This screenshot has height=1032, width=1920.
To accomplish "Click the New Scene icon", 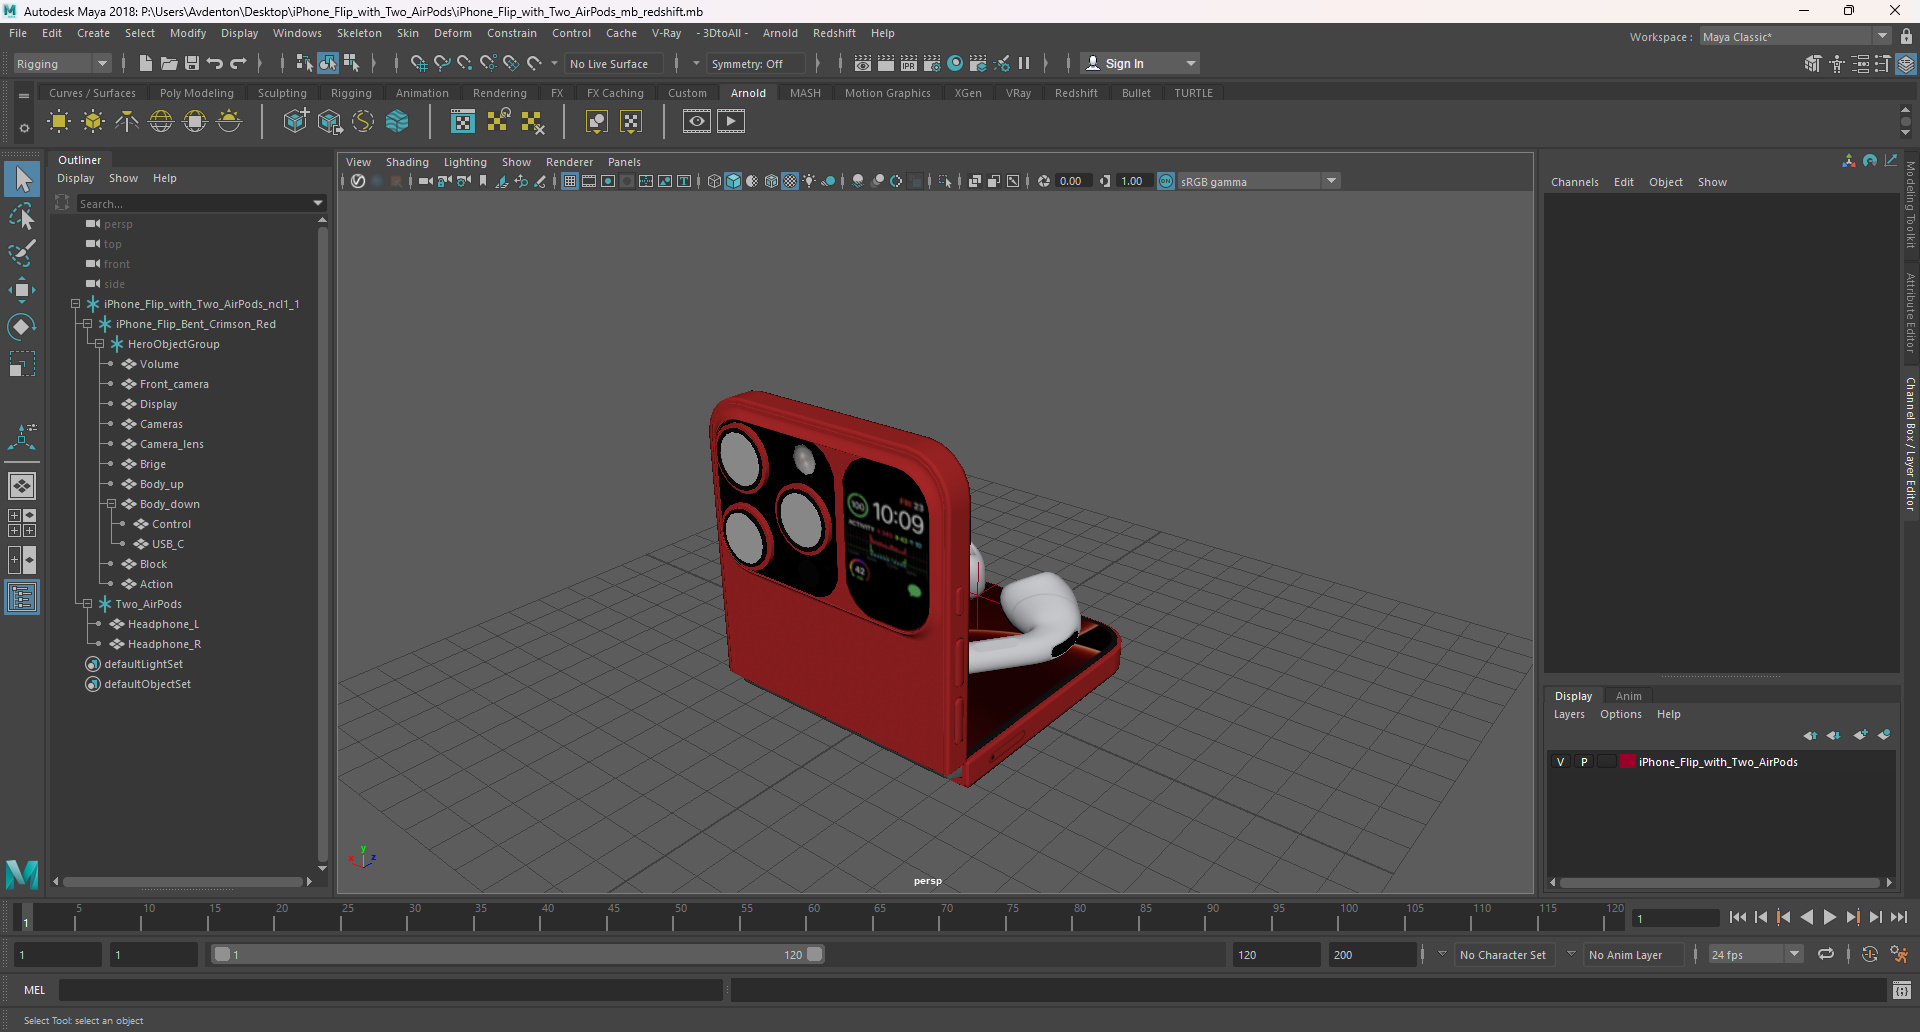I will (x=146, y=63).
